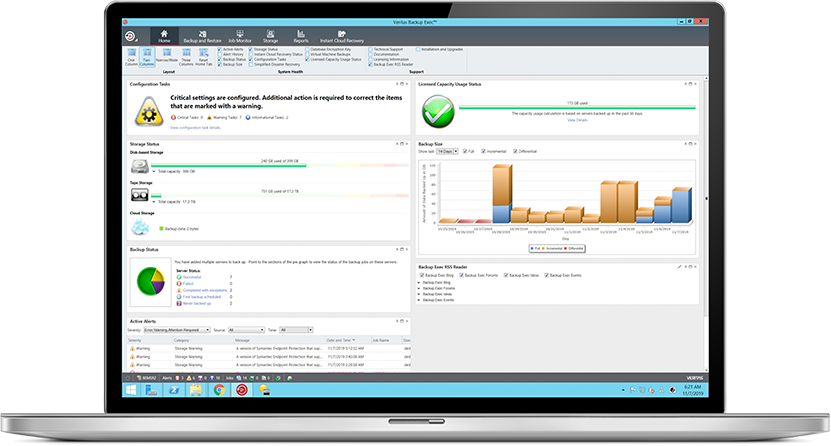Click the Configuration Tasks warning gear icon

(x=149, y=112)
